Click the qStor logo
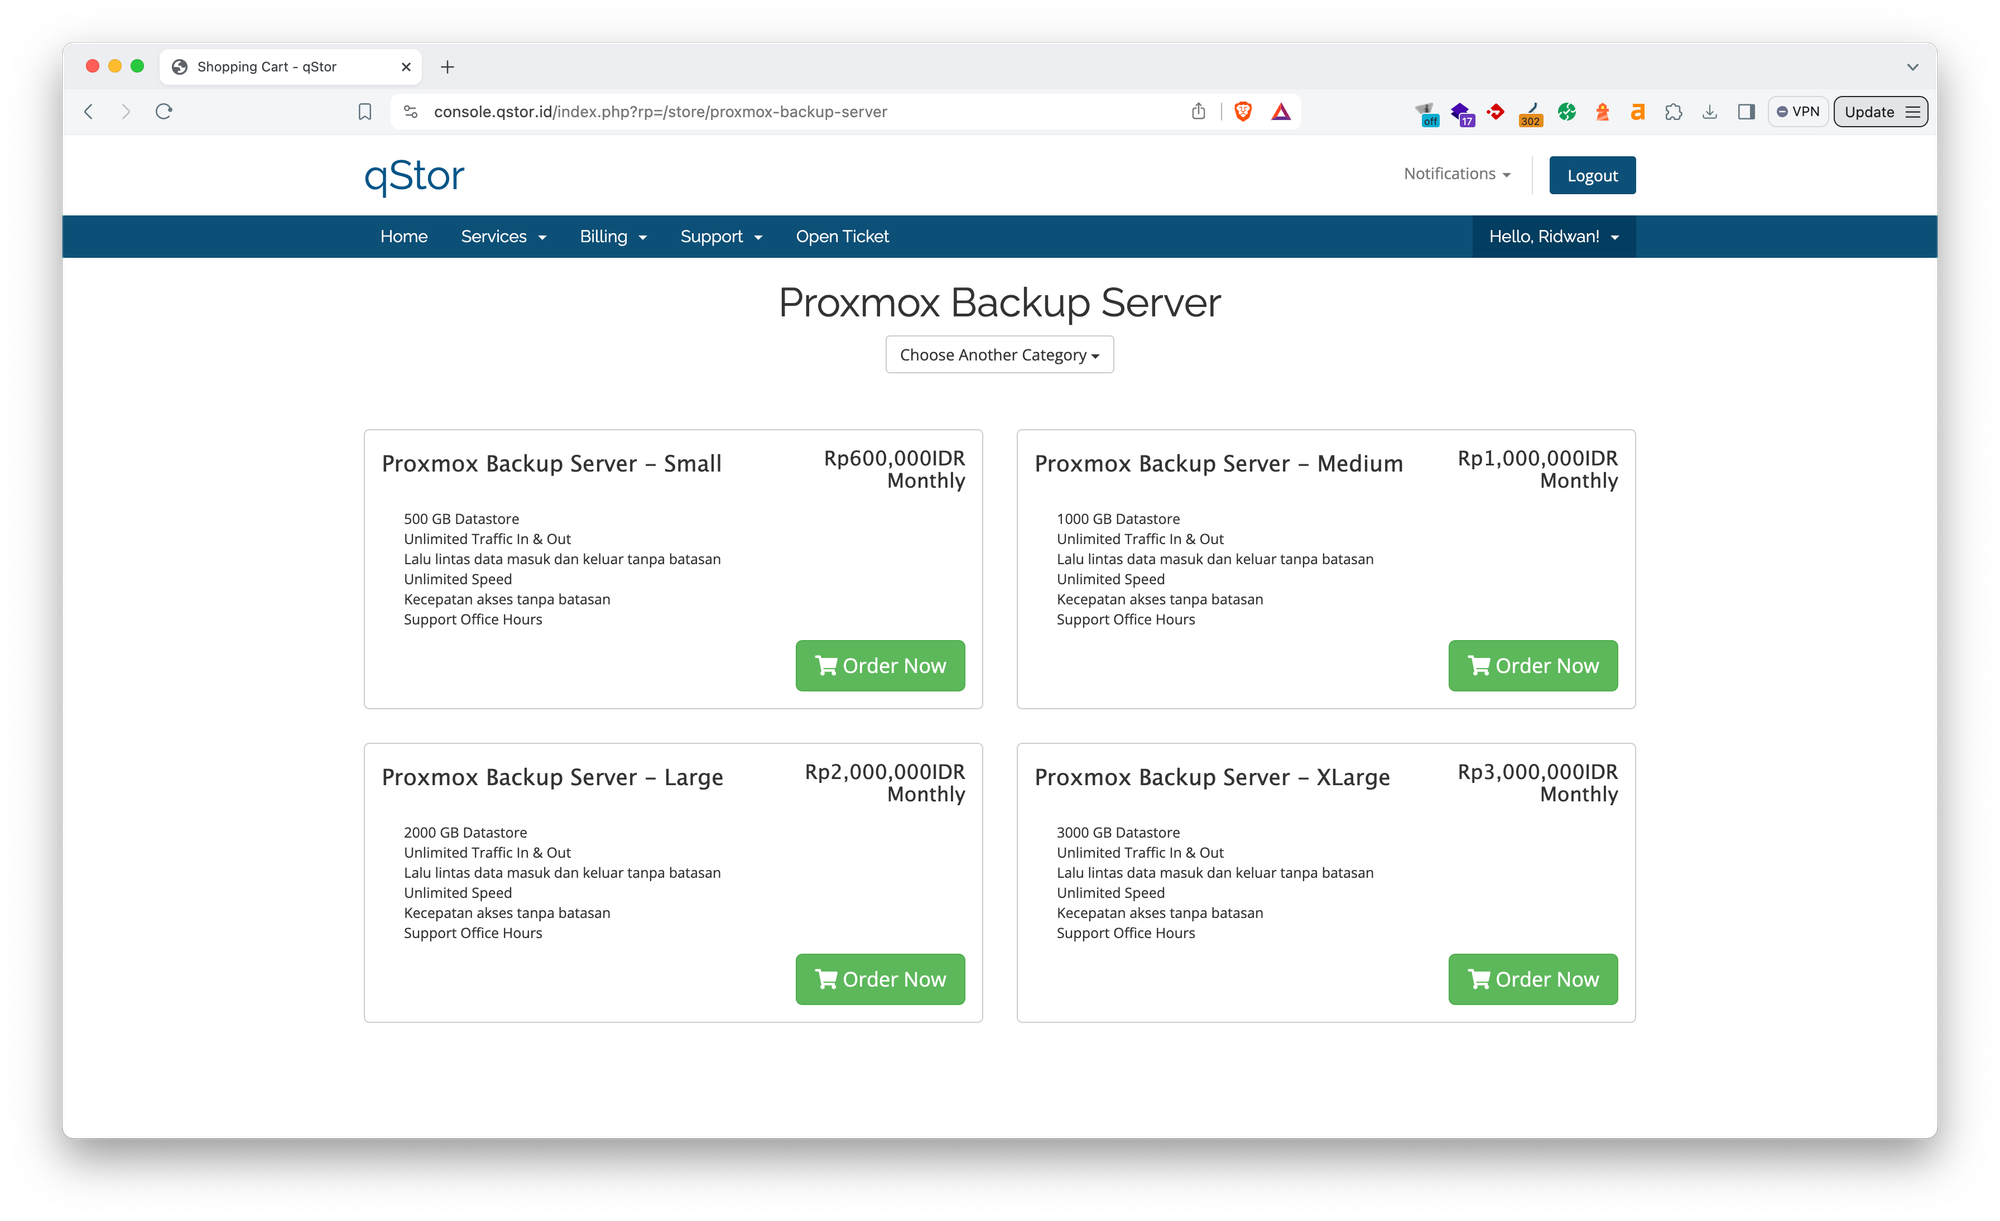This screenshot has height=1221, width=2000. 414,176
